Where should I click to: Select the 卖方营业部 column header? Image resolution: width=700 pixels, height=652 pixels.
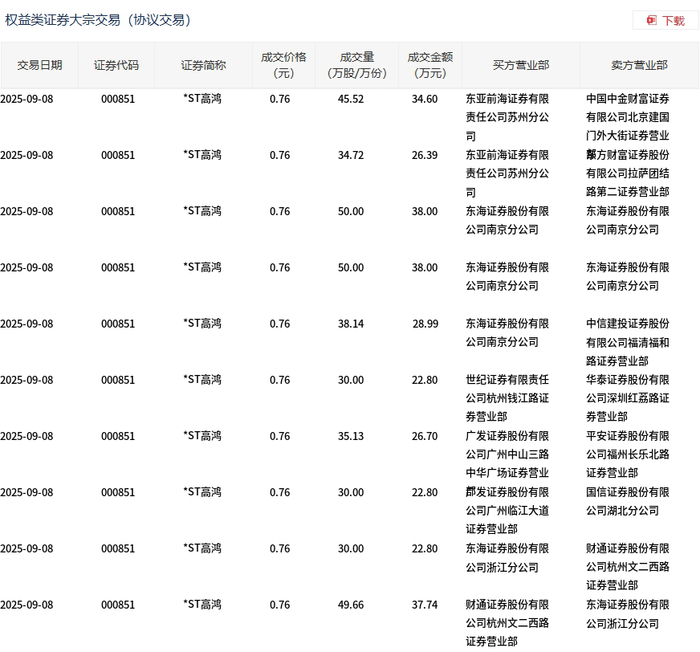(x=639, y=65)
